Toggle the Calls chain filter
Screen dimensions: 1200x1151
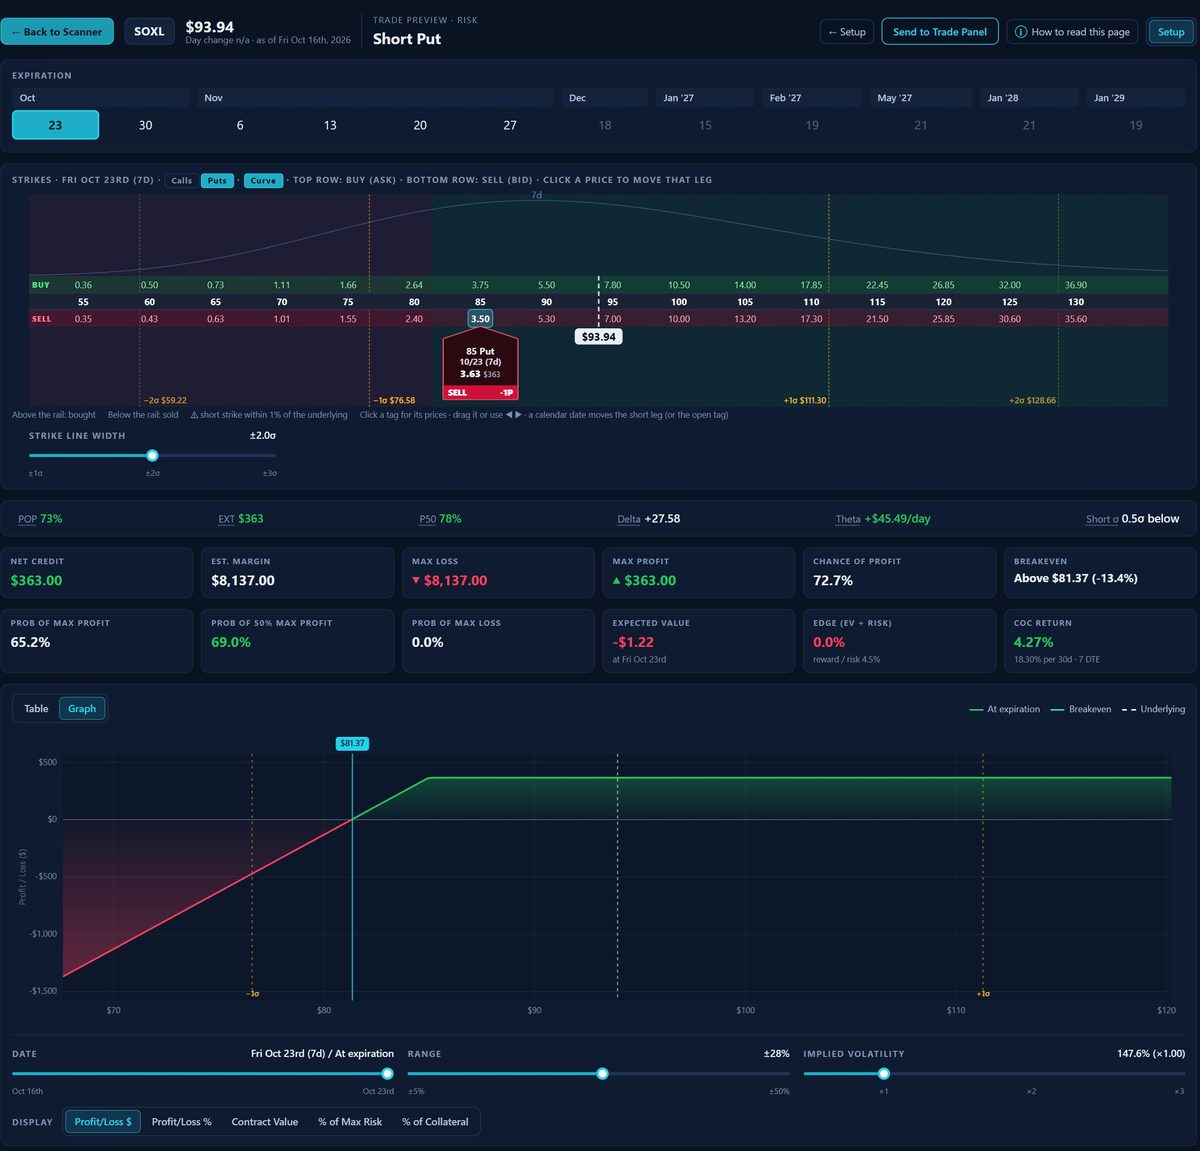pyautogui.click(x=181, y=181)
